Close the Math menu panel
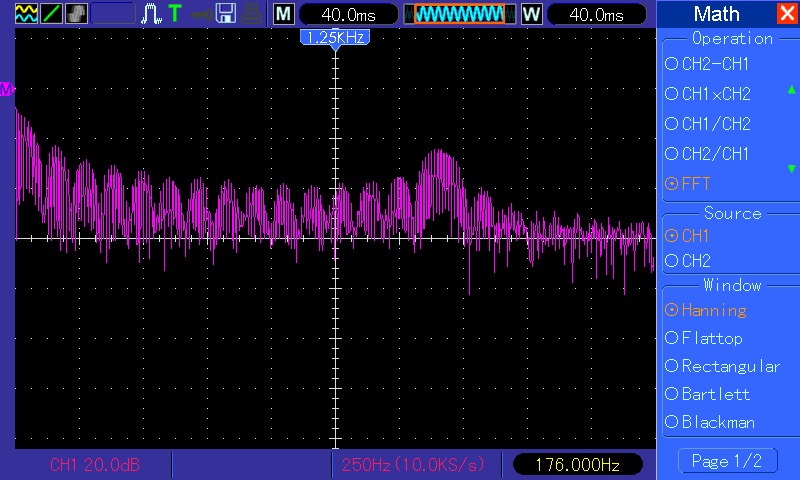The height and width of the screenshot is (480, 800). click(x=787, y=14)
